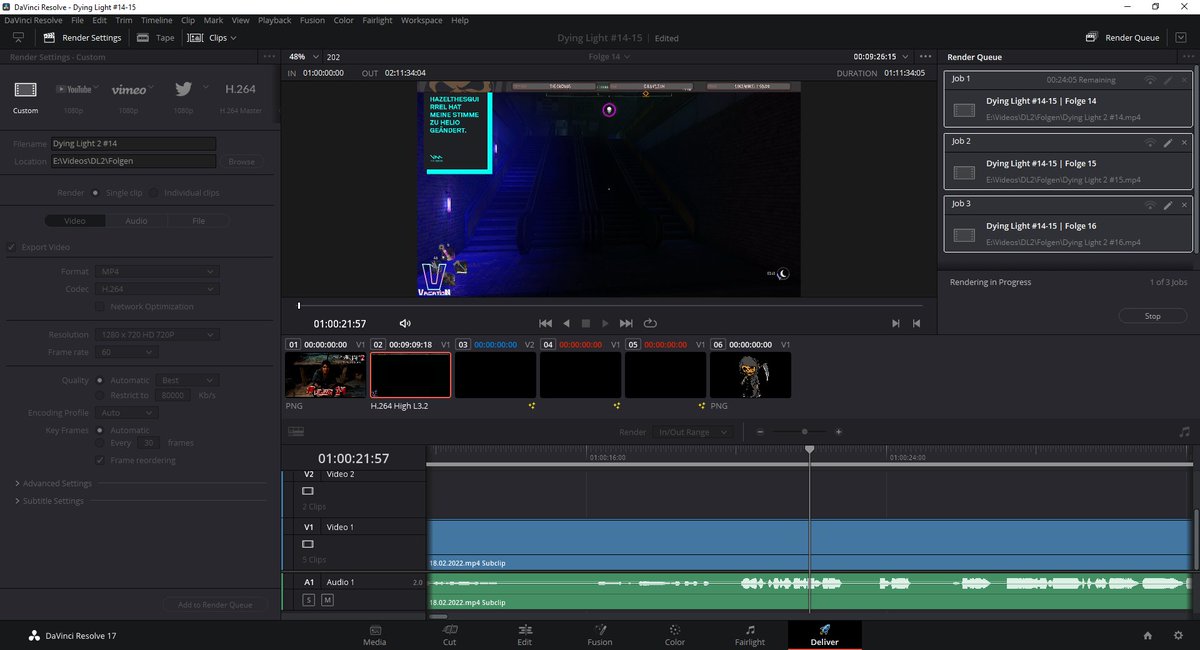The width and height of the screenshot is (1200, 650).
Task: Open the Workspace menu
Action: [421, 20]
